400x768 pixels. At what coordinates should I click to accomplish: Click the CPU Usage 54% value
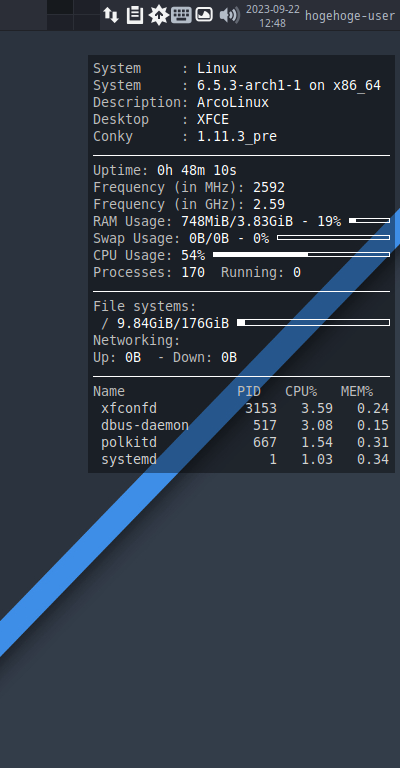pos(193,255)
